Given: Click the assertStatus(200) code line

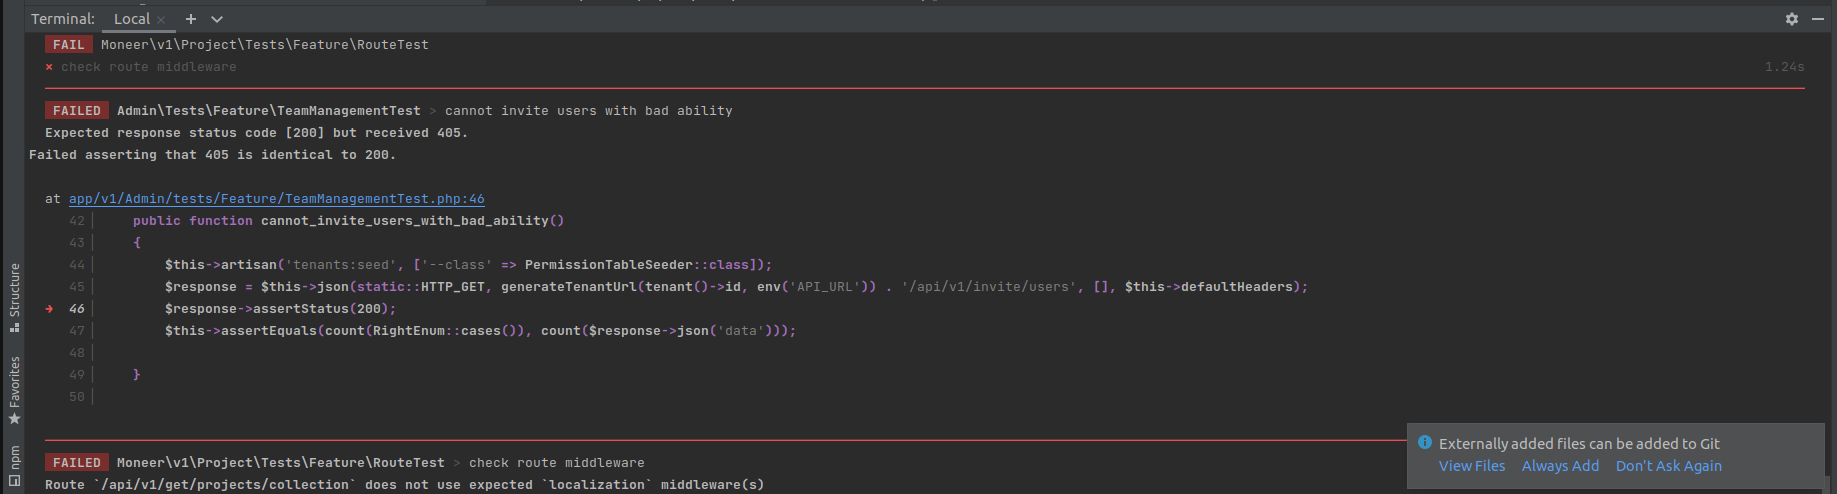Looking at the screenshot, I should tap(281, 309).
